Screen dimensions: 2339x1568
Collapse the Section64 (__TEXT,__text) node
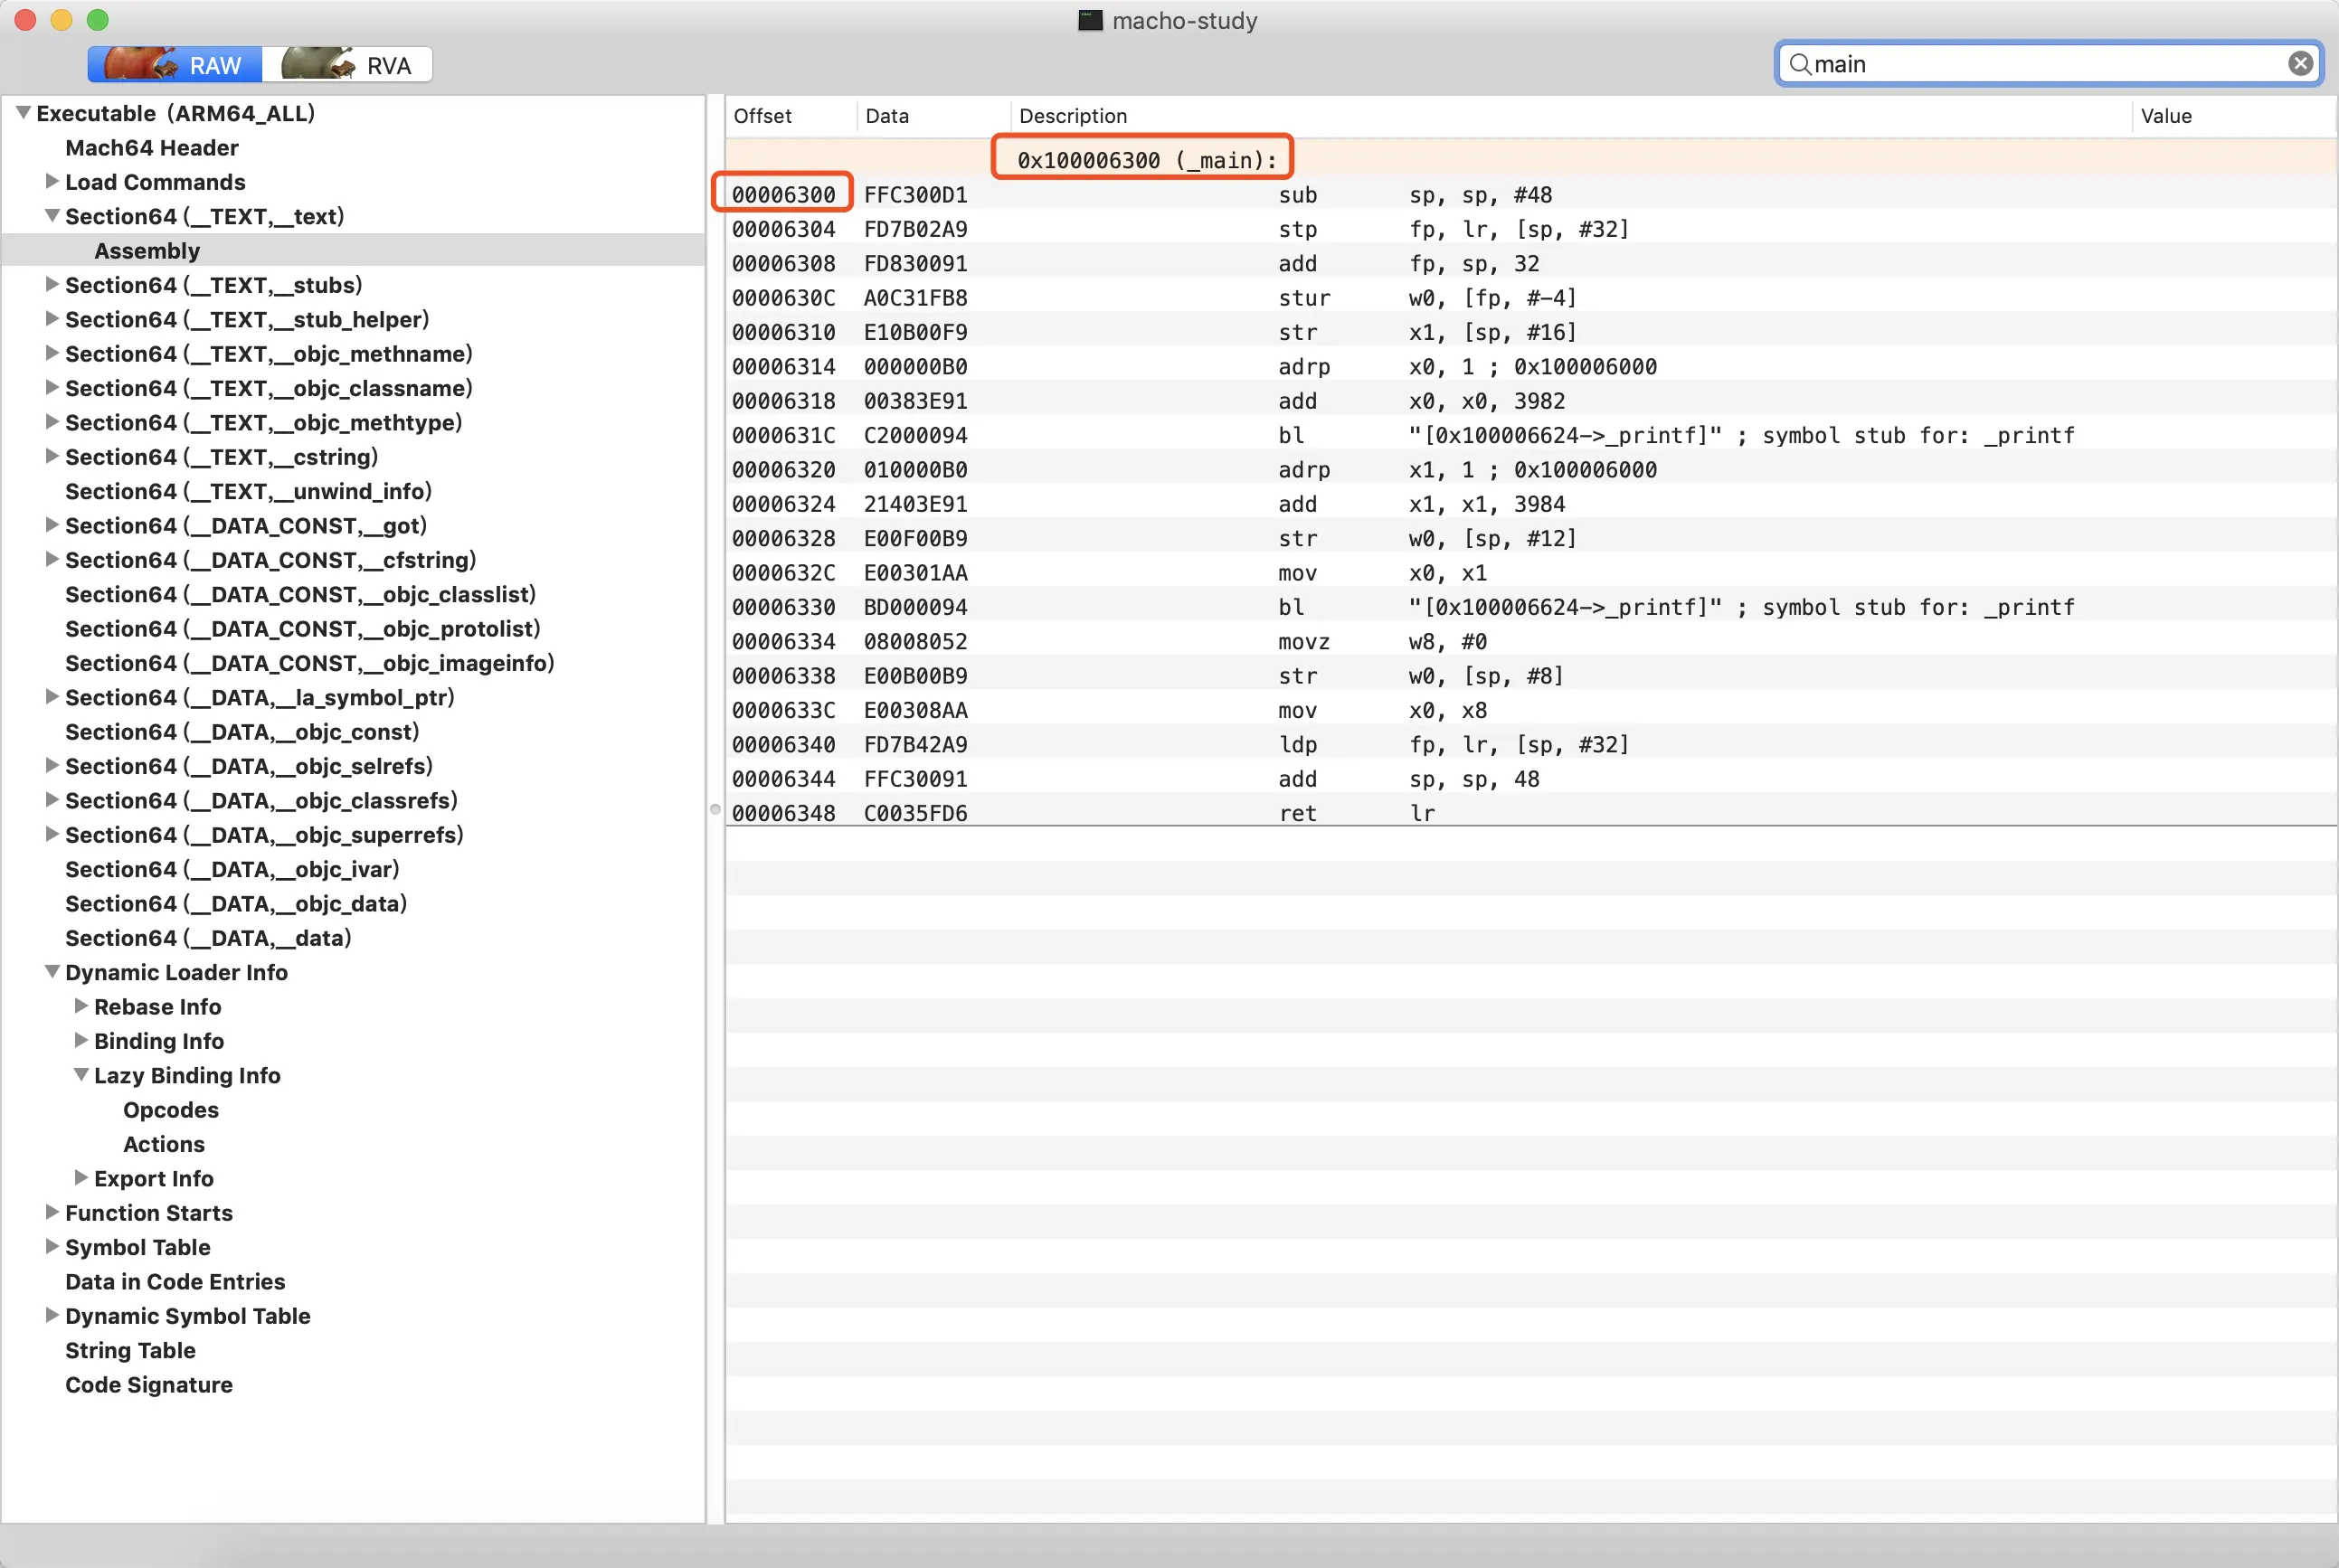pyautogui.click(x=52, y=216)
